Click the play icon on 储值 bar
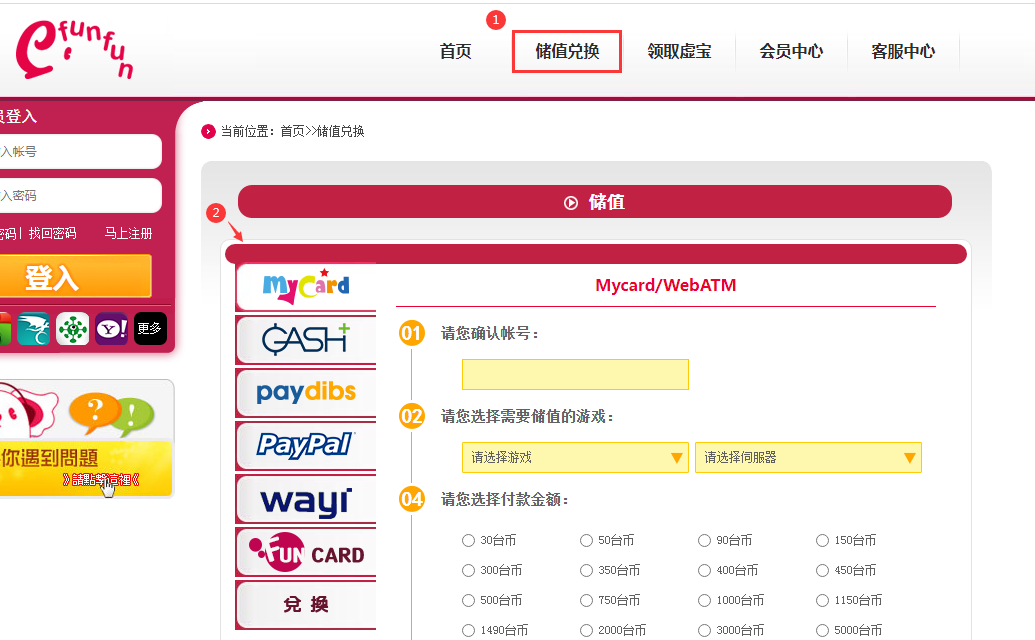 click(x=571, y=203)
